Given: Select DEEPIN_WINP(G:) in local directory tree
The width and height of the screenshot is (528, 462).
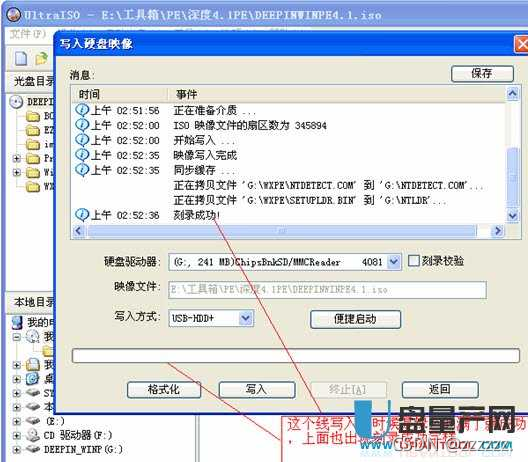Looking at the screenshot, I should coord(83,449).
